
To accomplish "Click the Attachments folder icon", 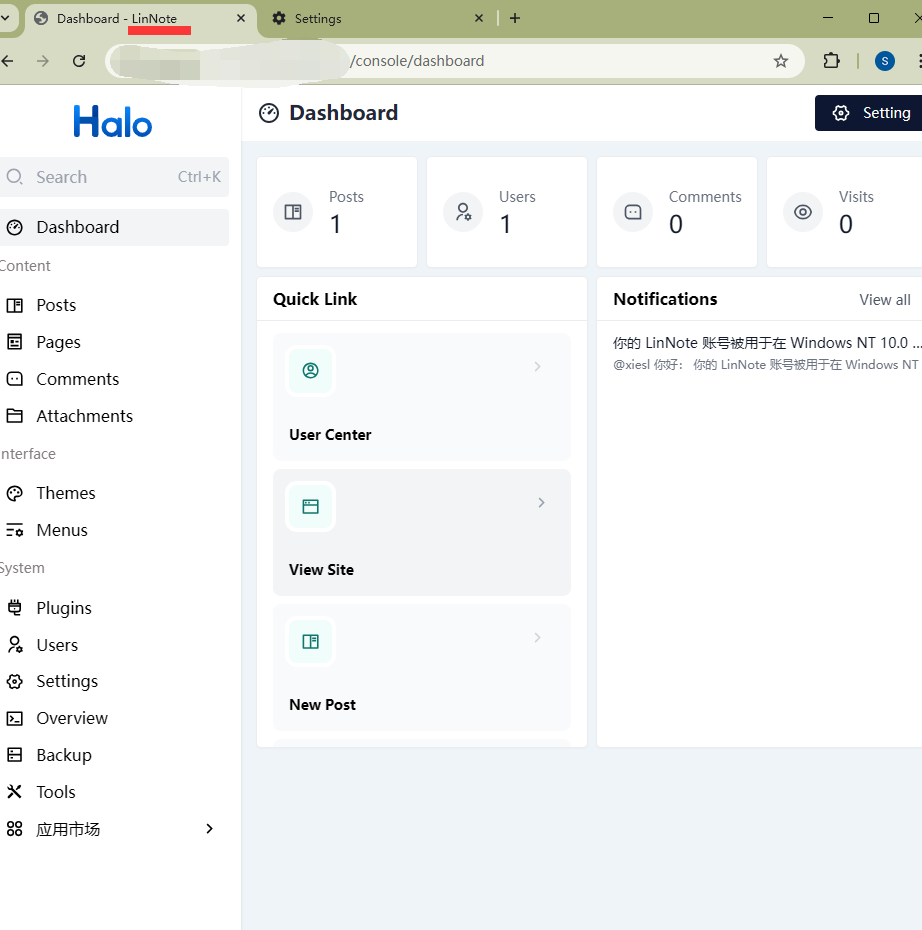I will pos(15,416).
